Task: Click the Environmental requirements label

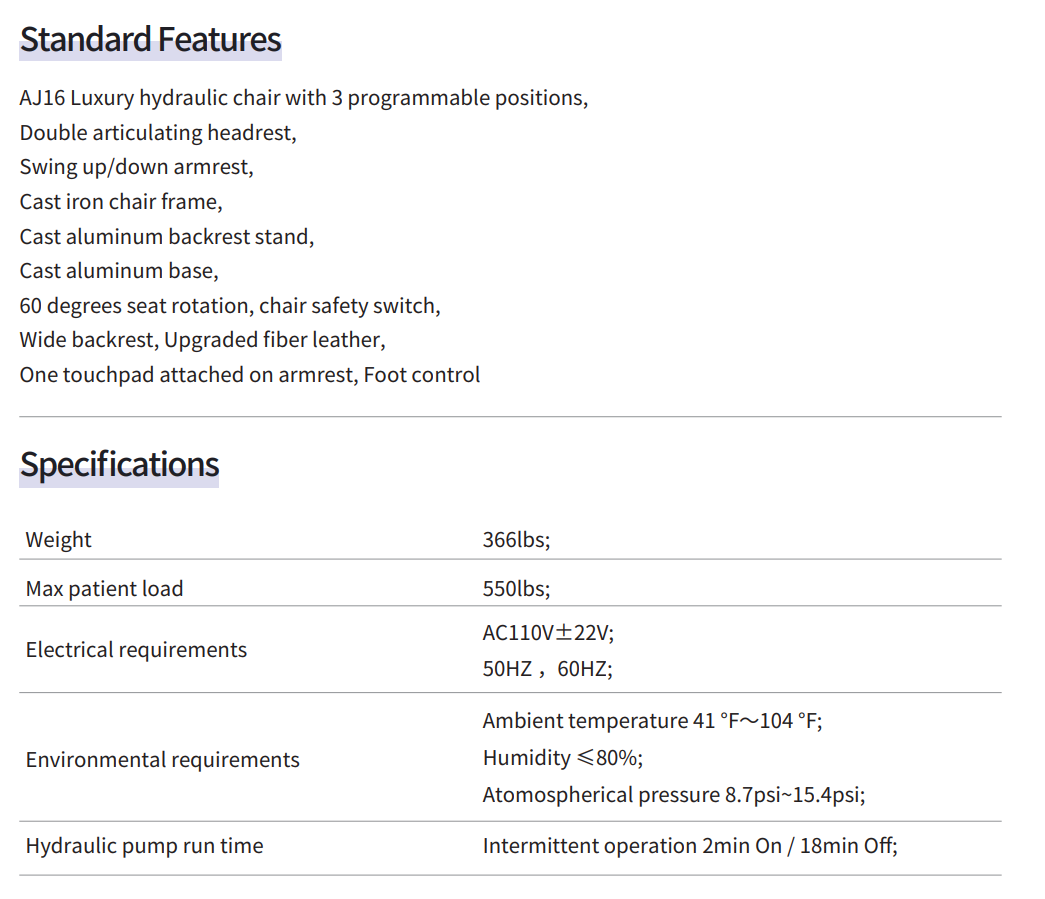Action: pyautogui.click(x=162, y=760)
